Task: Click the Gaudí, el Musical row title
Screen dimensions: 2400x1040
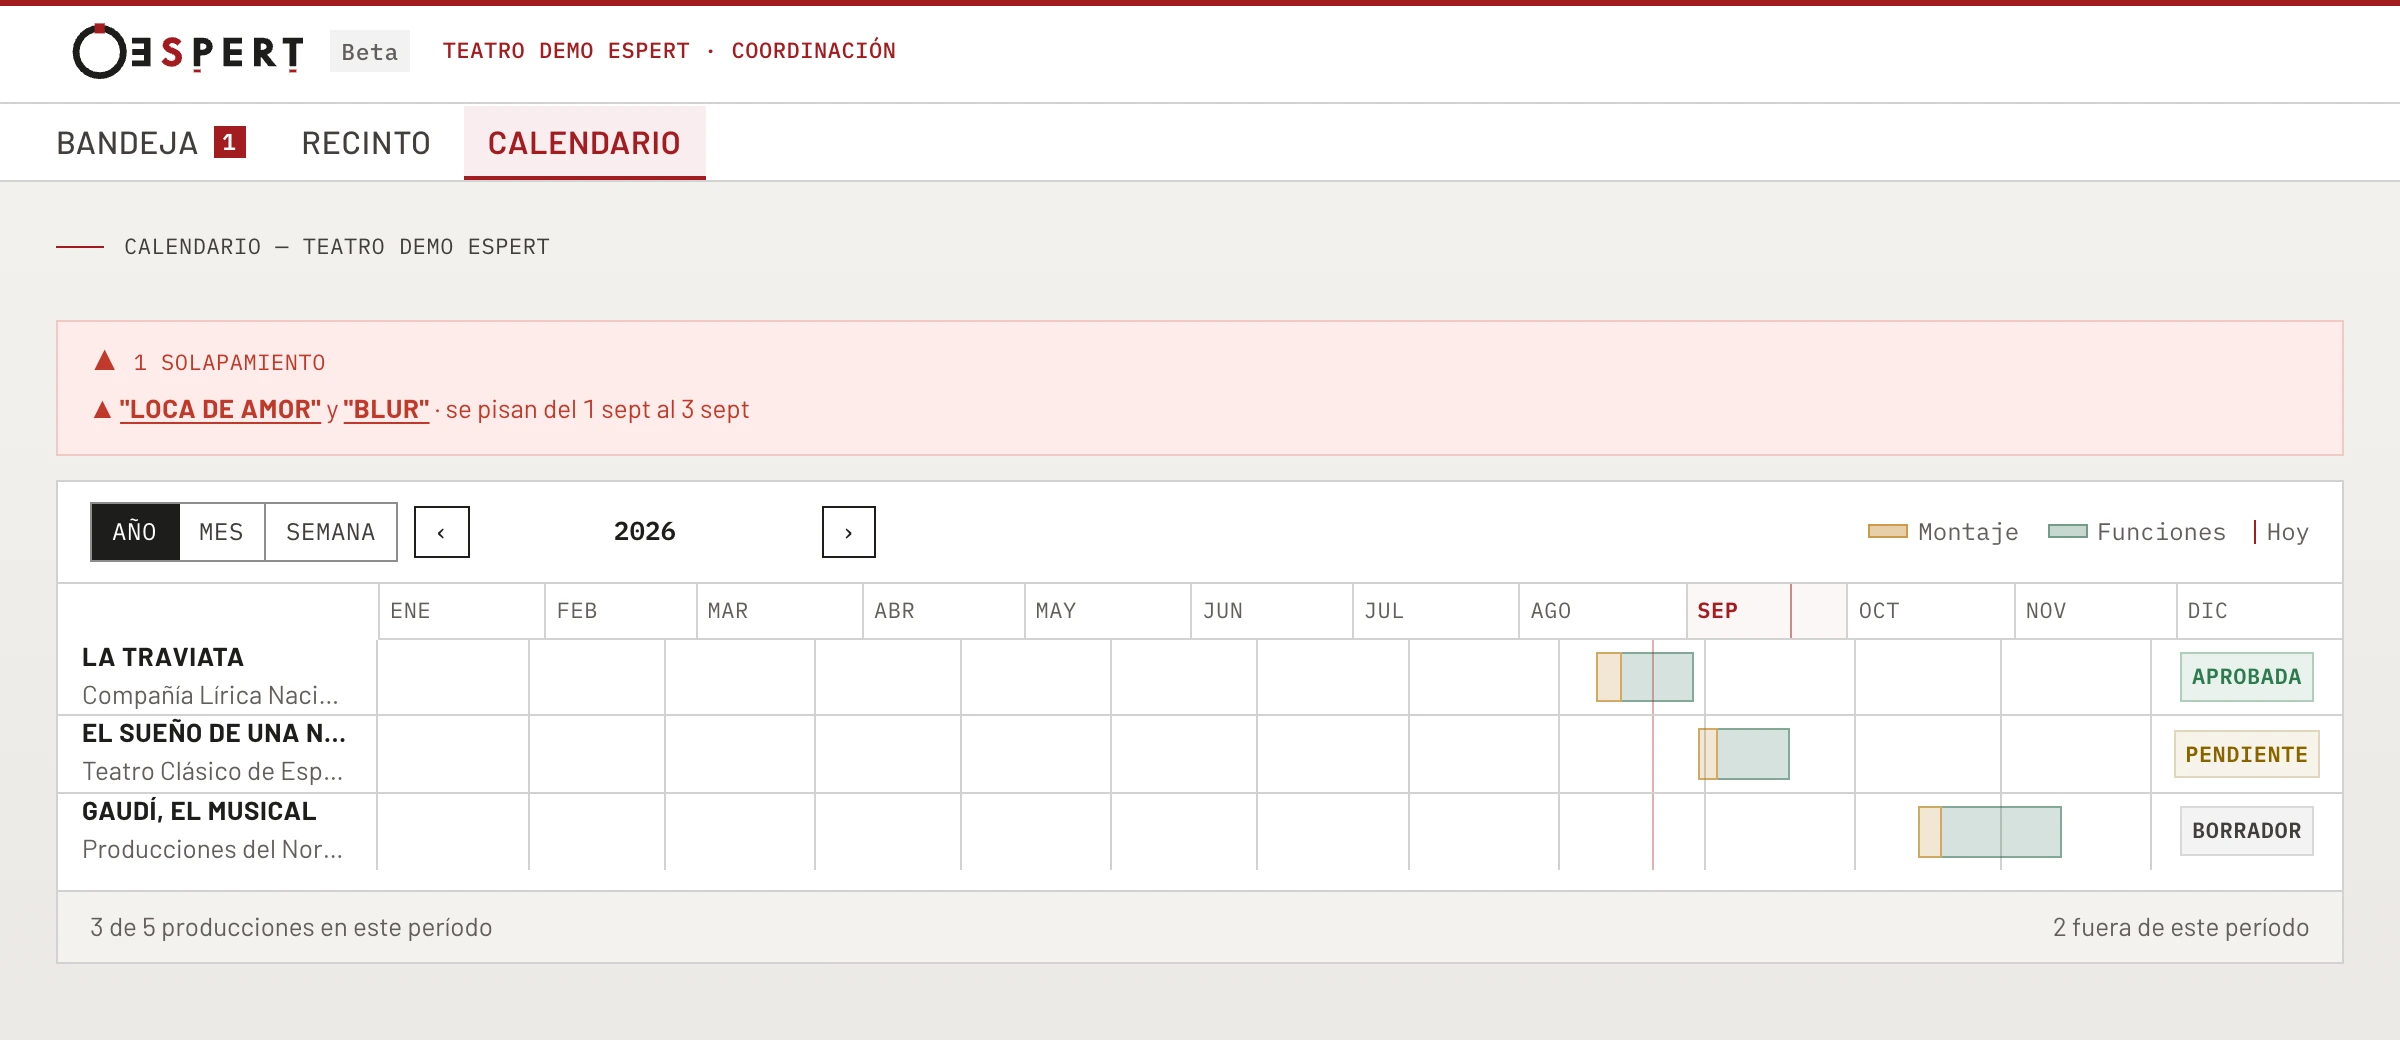Action: tap(199, 811)
